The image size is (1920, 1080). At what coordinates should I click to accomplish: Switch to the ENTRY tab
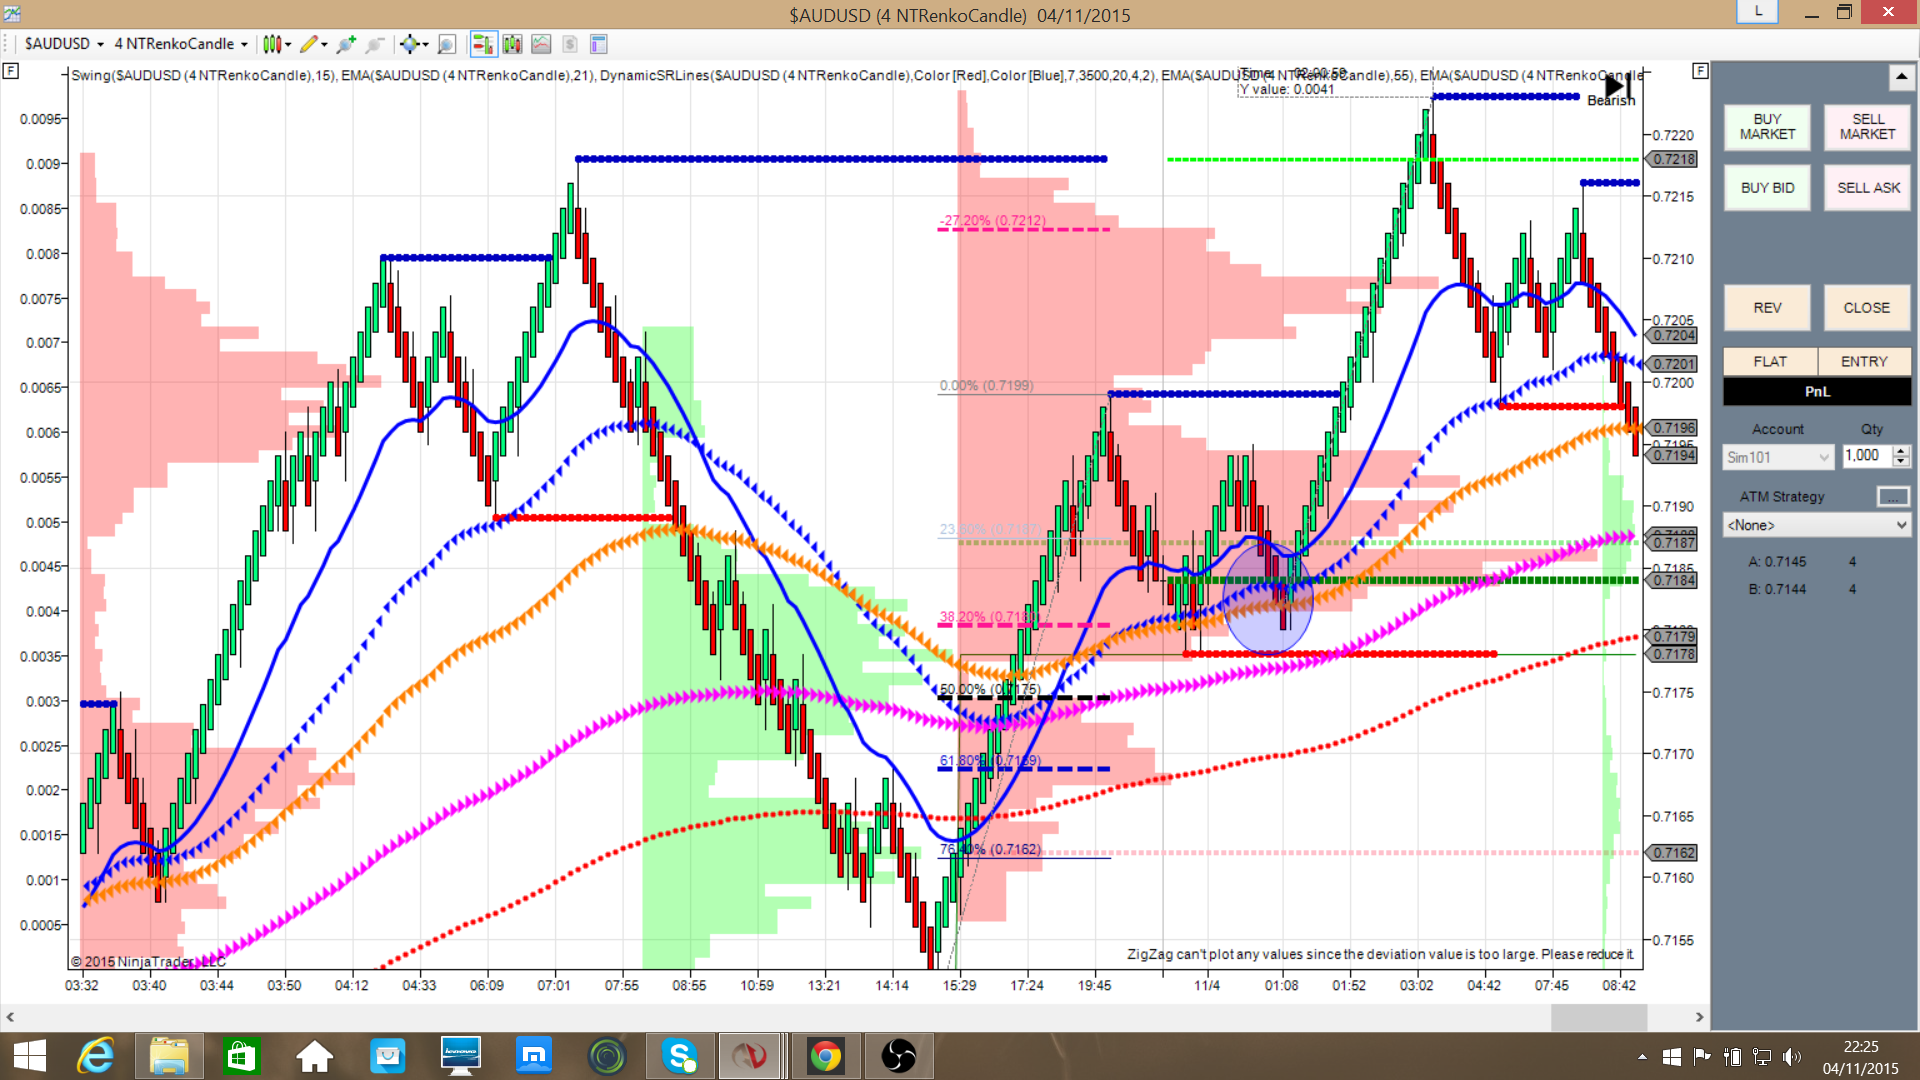[1864, 361]
